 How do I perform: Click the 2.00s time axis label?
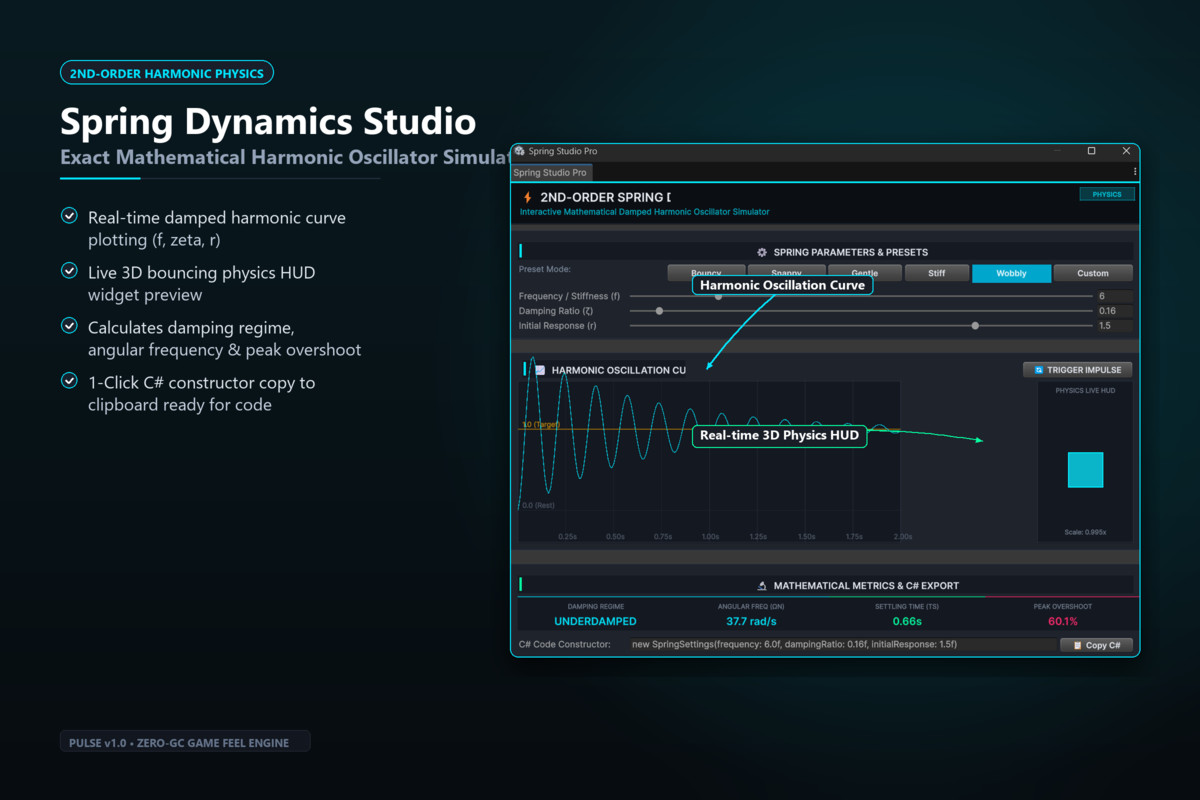902,537
